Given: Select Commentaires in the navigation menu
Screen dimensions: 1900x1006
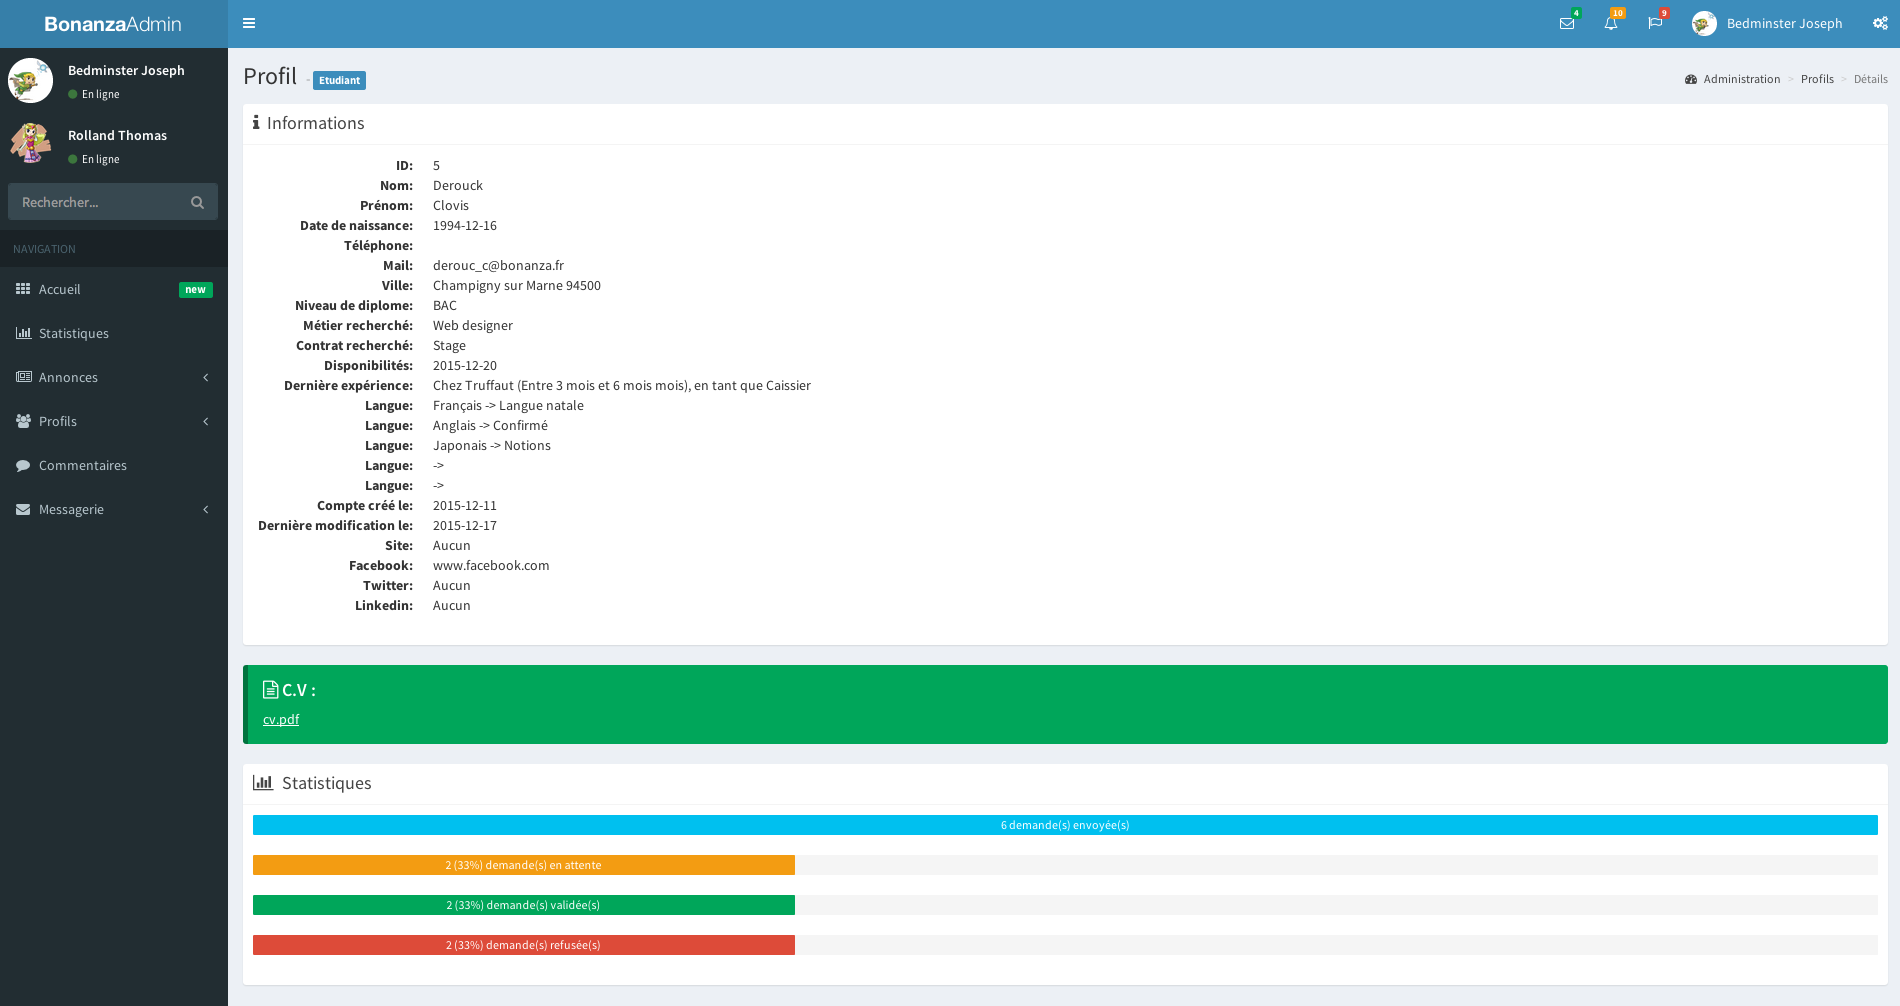Looking at the screenshot, I should point(83,465).
